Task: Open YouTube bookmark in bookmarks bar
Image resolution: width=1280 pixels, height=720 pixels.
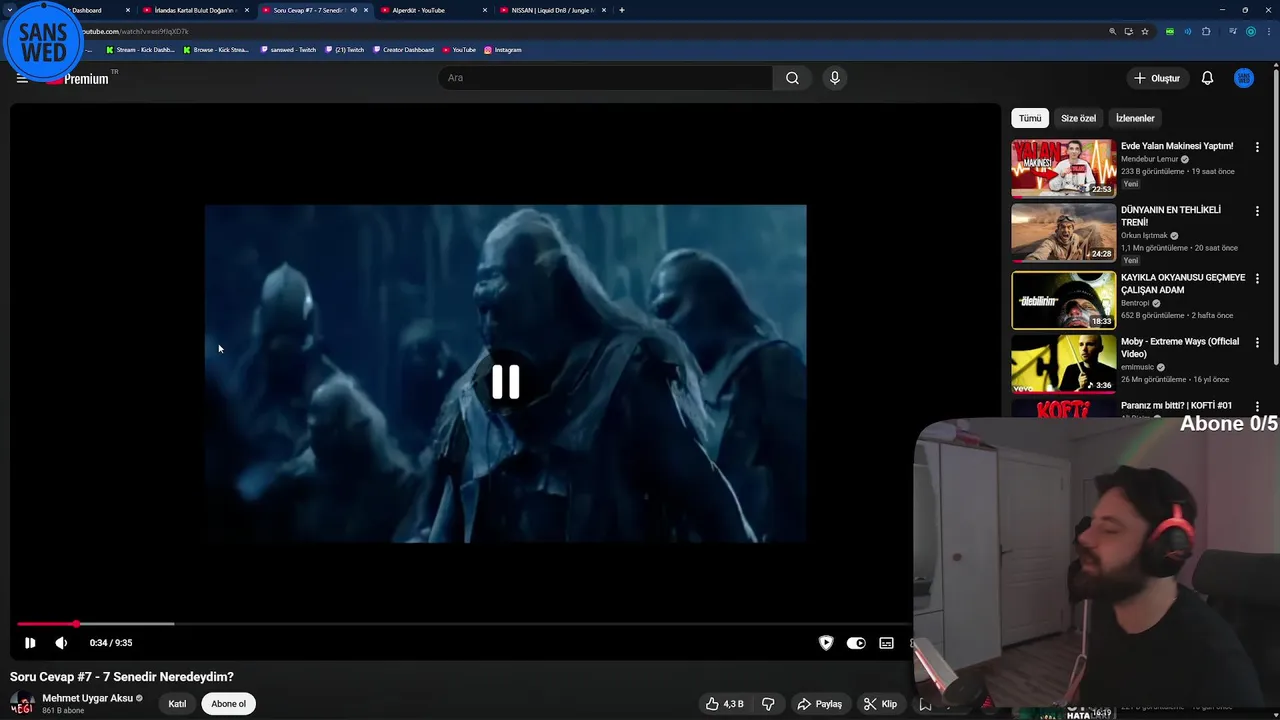Action: tap(459, 50)
